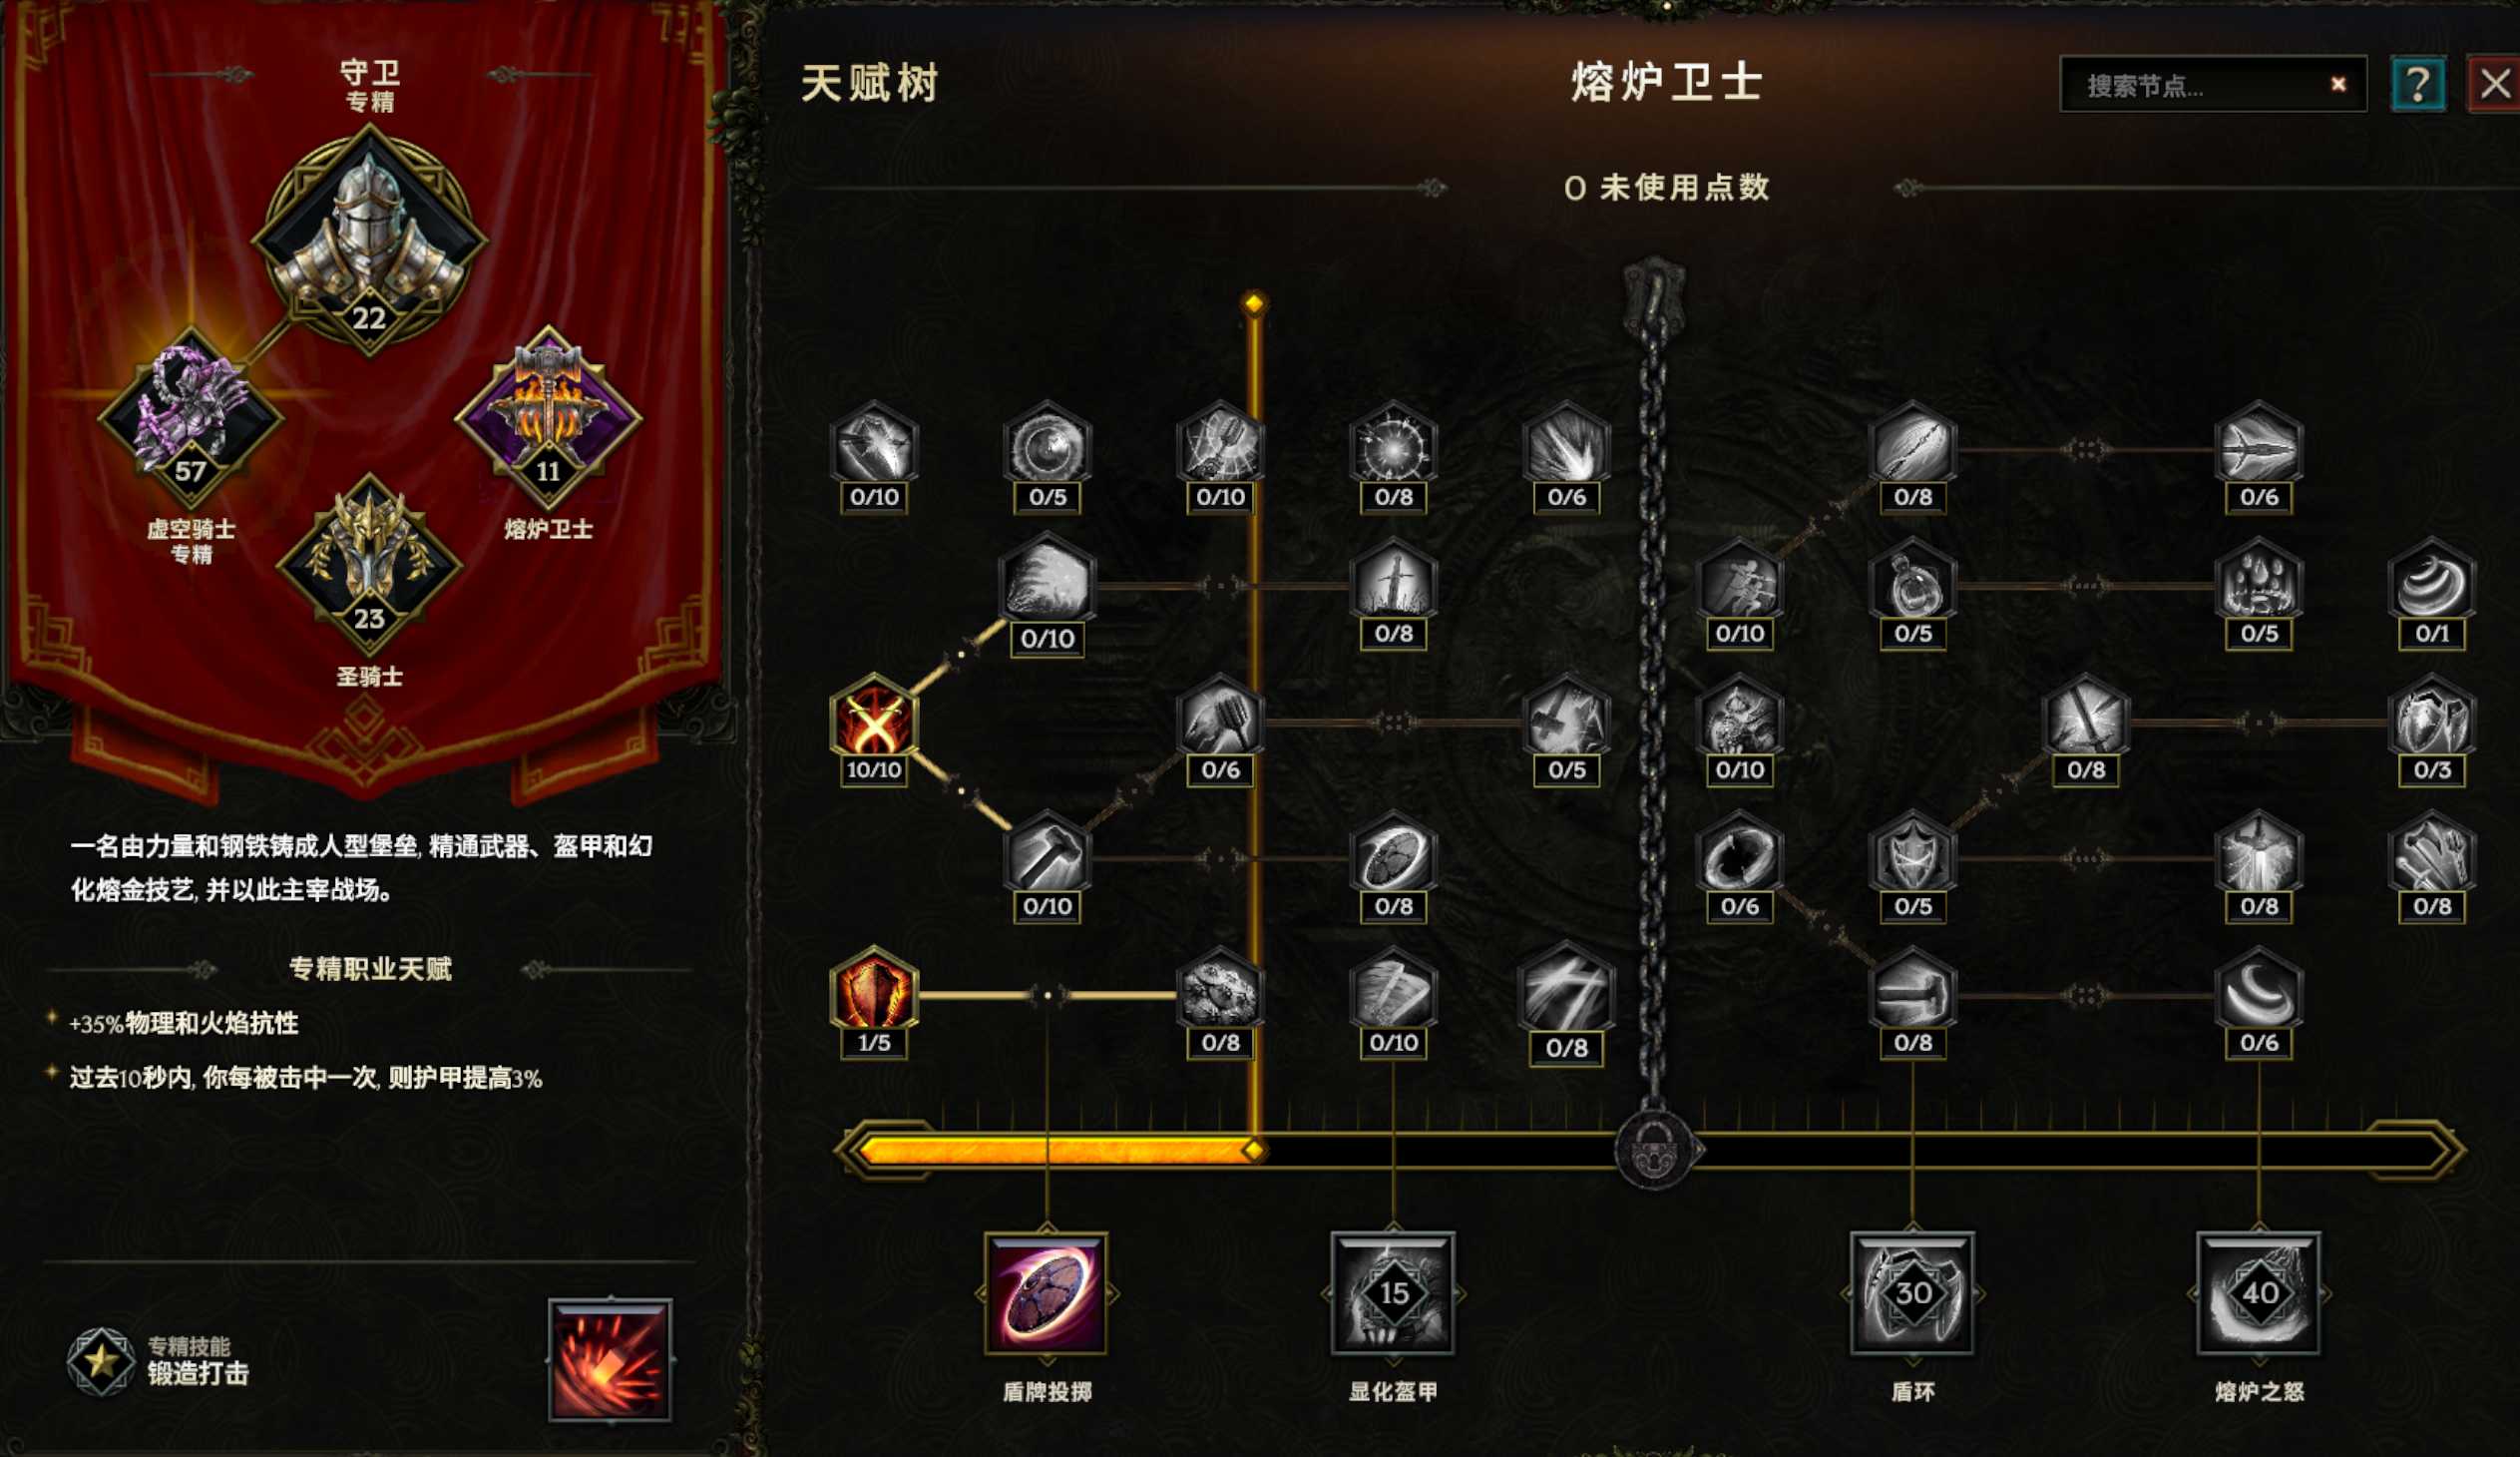The width and height of the screenshot is (2520, 1457).
Task: Open the 熔炉卫士 mastery emblem
Action: [x=548, y=418]
